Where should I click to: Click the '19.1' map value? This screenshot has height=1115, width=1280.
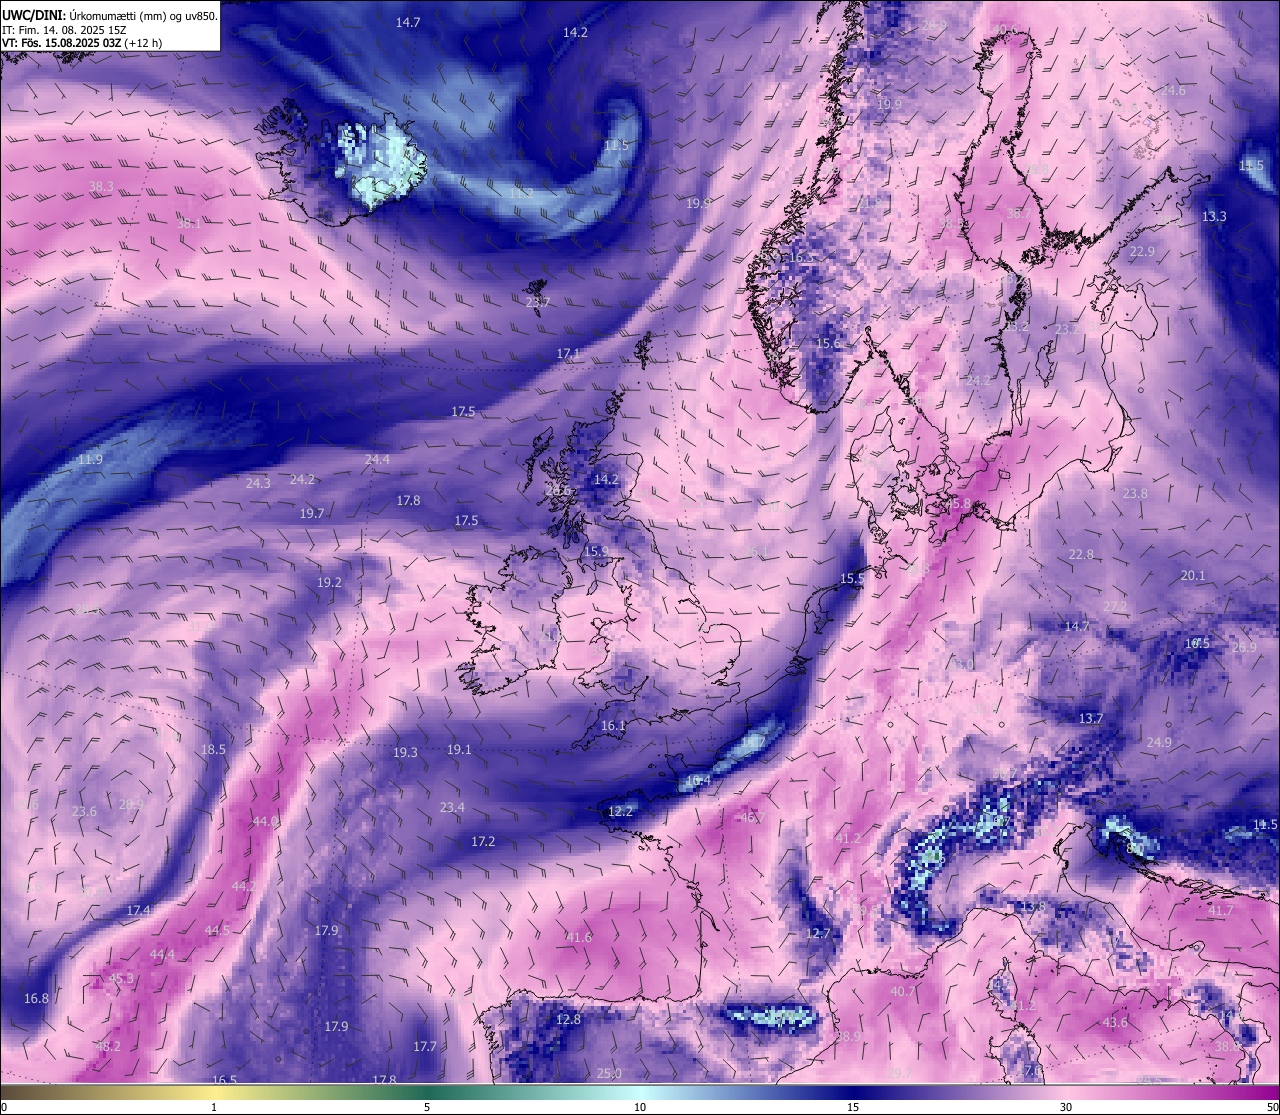point(459,749)
